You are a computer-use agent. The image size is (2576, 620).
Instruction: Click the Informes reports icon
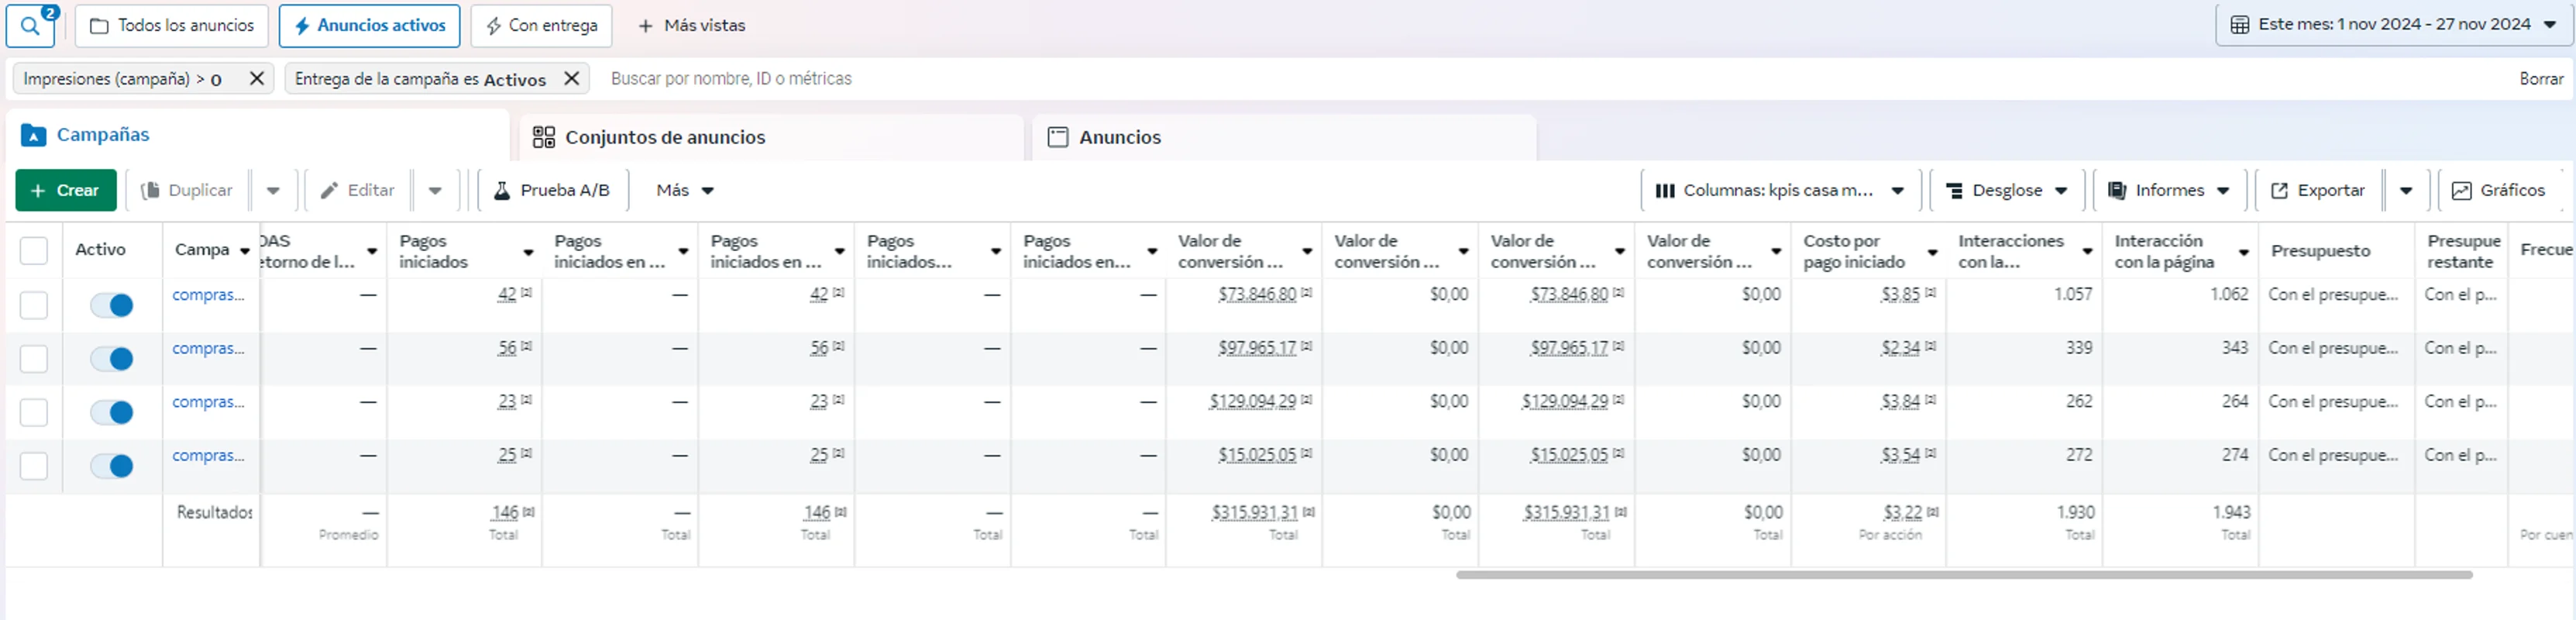click(2117, 190)
